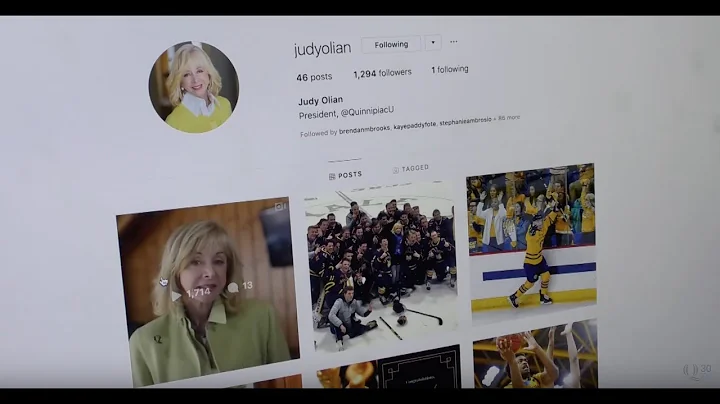
Task: Click the grid icon on POSTS tab
Action: coord(332,177)
